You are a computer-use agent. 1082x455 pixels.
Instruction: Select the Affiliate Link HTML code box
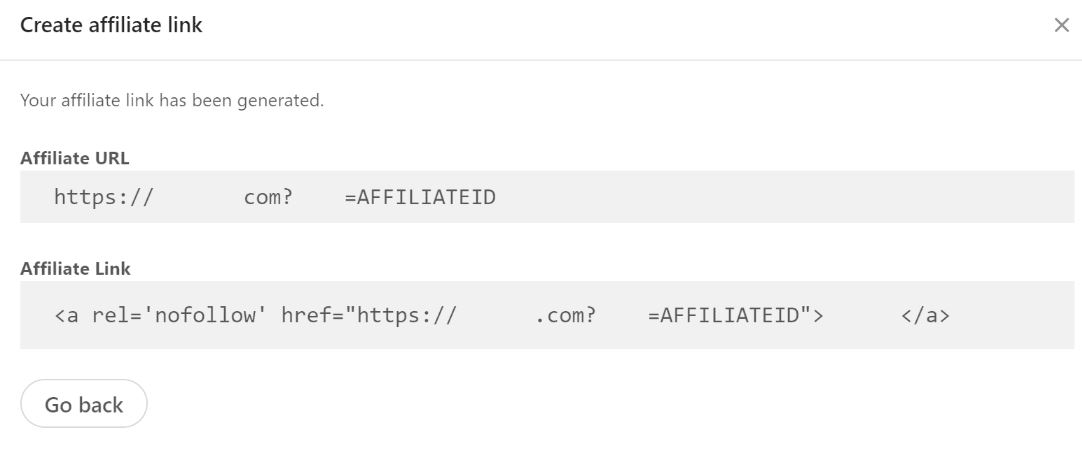[547, 315]
